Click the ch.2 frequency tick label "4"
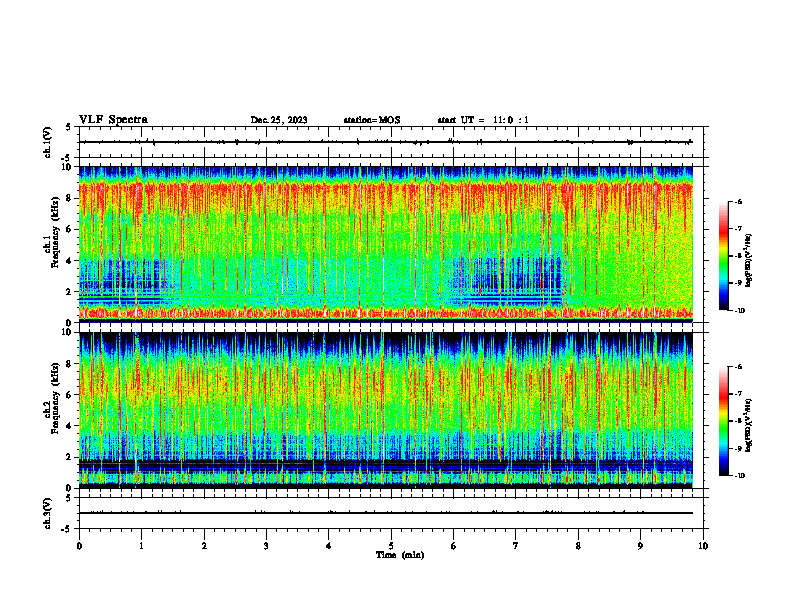Viewport: 792px width, 612px height. [x=69, y=426]
